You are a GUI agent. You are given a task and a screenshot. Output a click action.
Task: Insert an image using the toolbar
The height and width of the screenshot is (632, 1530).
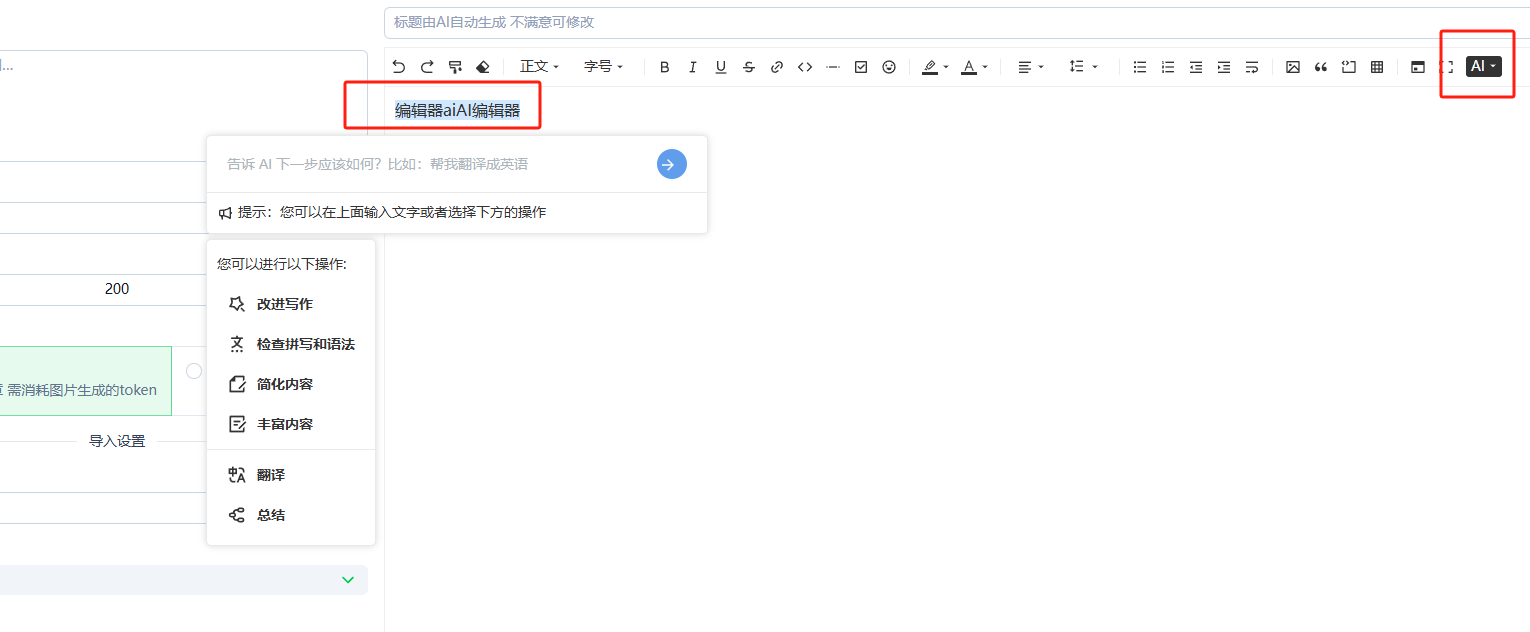point(1293,67)
